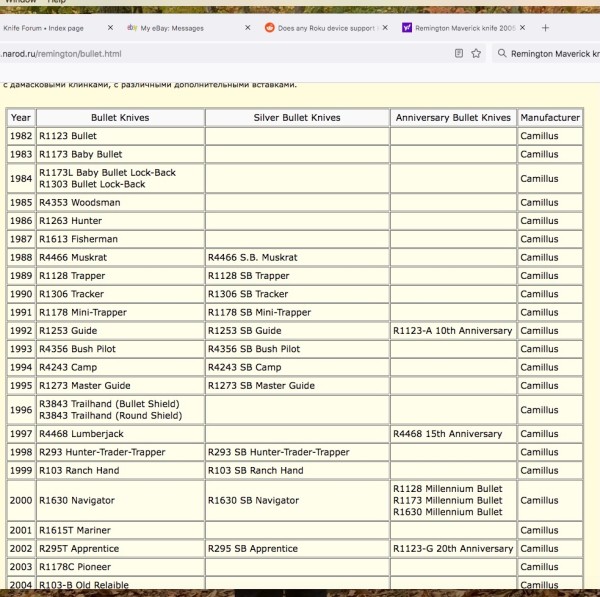
Task: Select the R1615T Mariner cell
Action: [120, 530]
